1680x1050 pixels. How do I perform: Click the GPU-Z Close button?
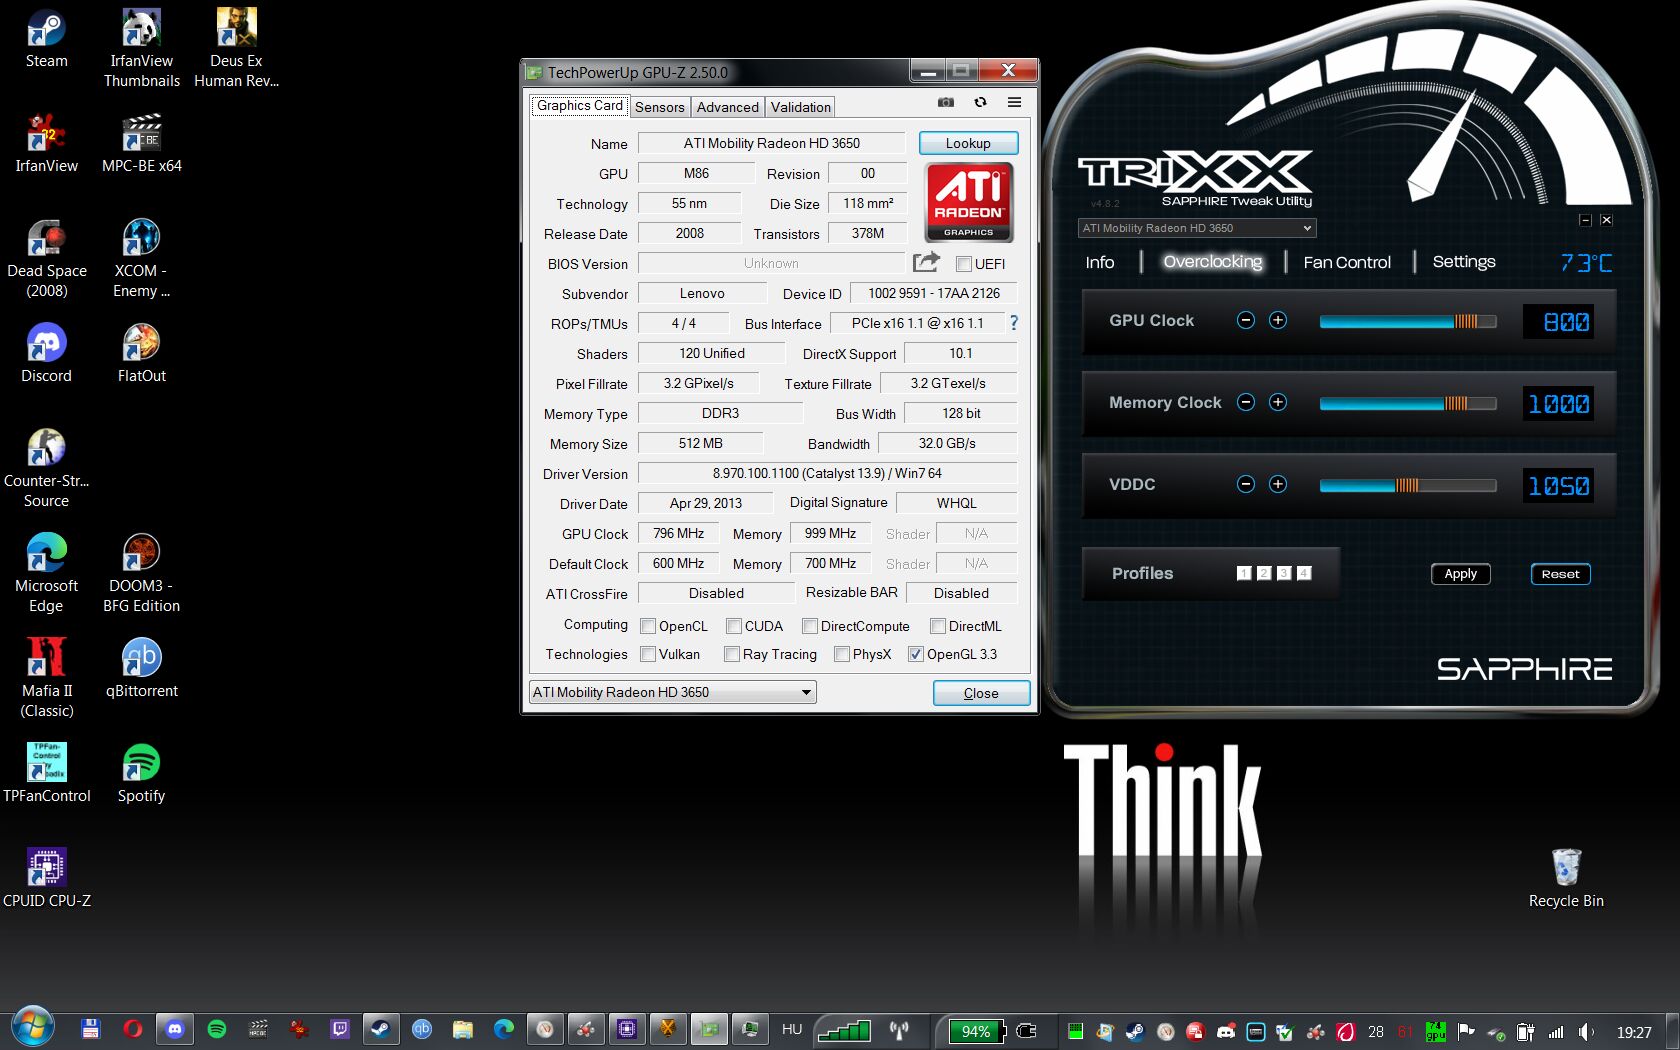[x=981, y=693]
